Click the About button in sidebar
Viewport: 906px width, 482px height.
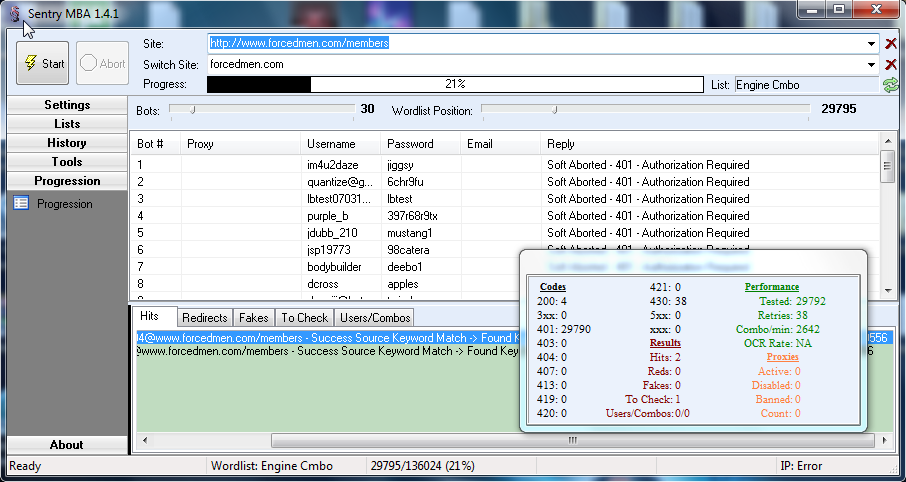point(67,445)
